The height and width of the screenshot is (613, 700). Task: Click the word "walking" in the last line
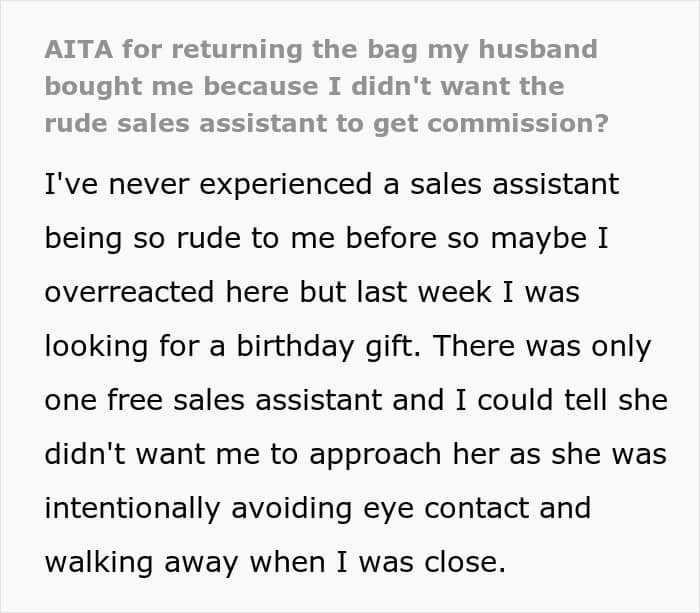tap(99, 563)
